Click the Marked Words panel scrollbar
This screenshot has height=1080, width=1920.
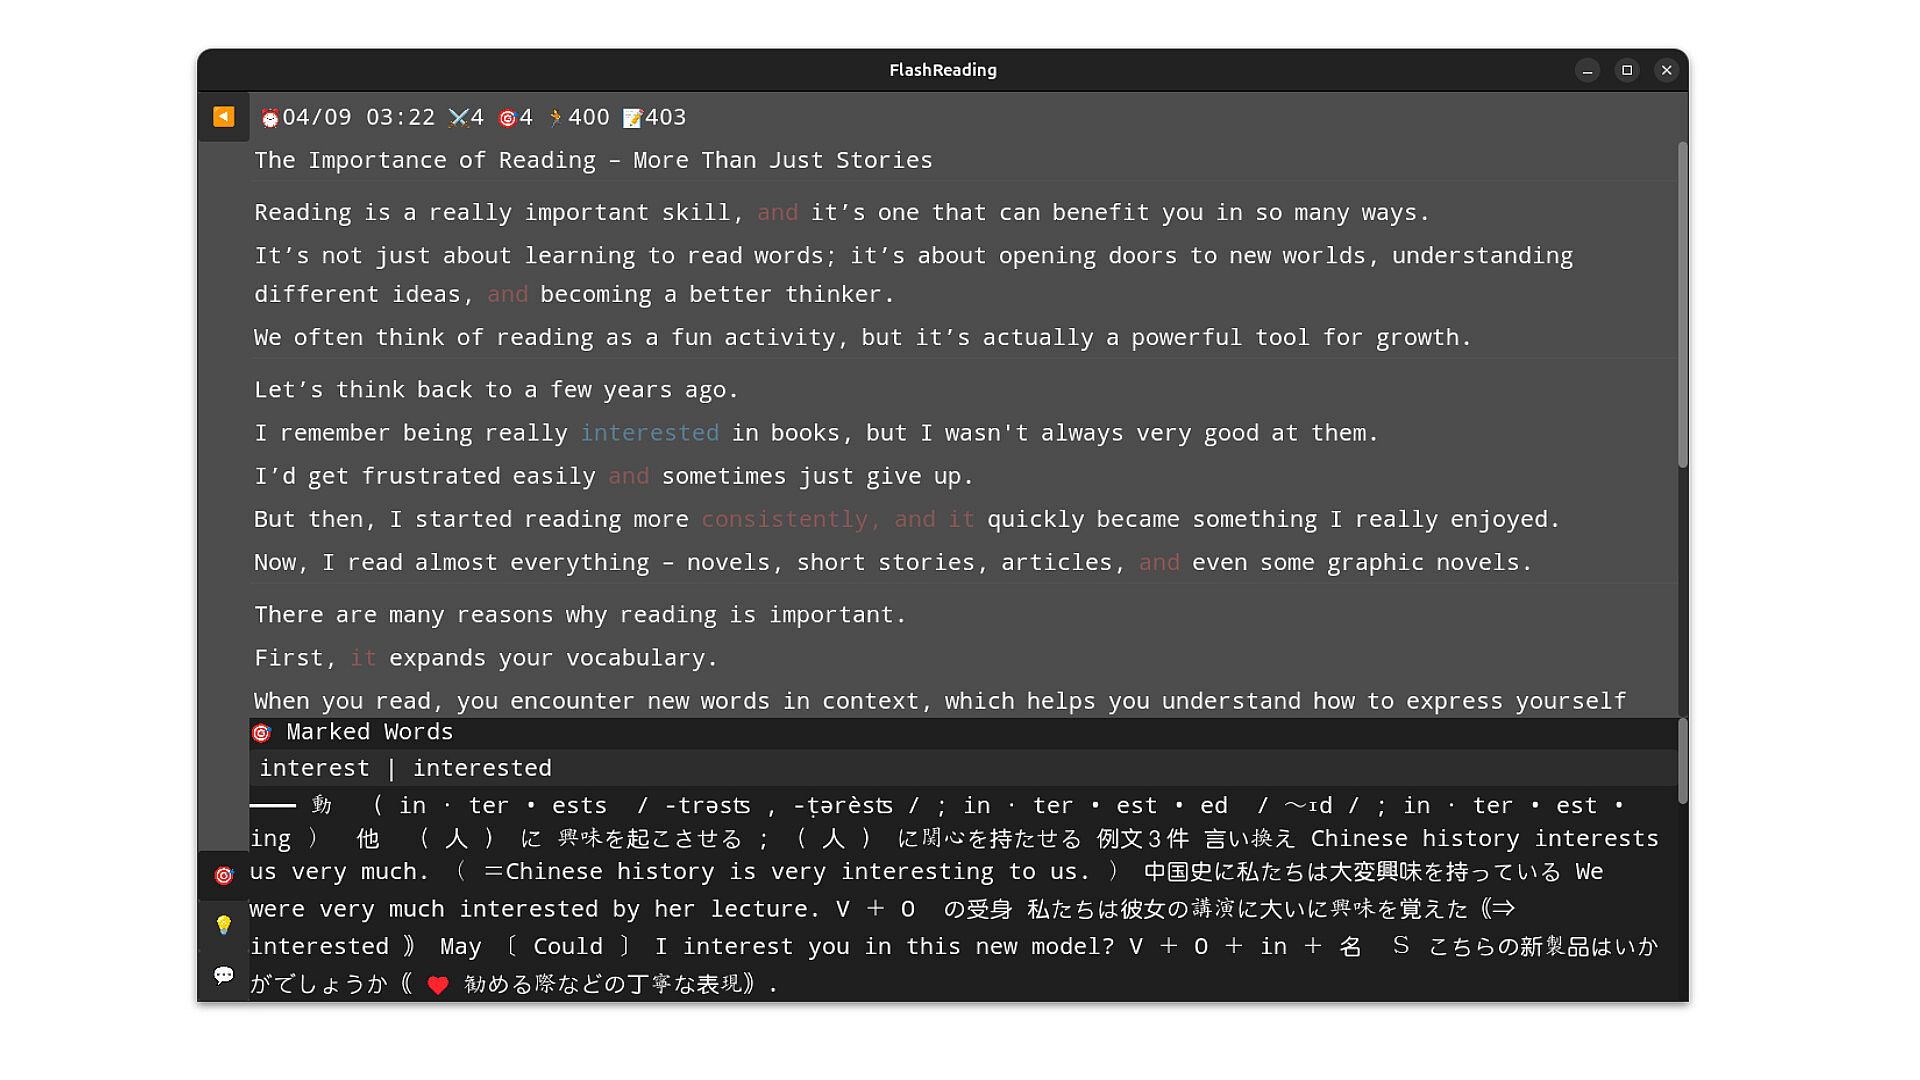(1683, 761)
